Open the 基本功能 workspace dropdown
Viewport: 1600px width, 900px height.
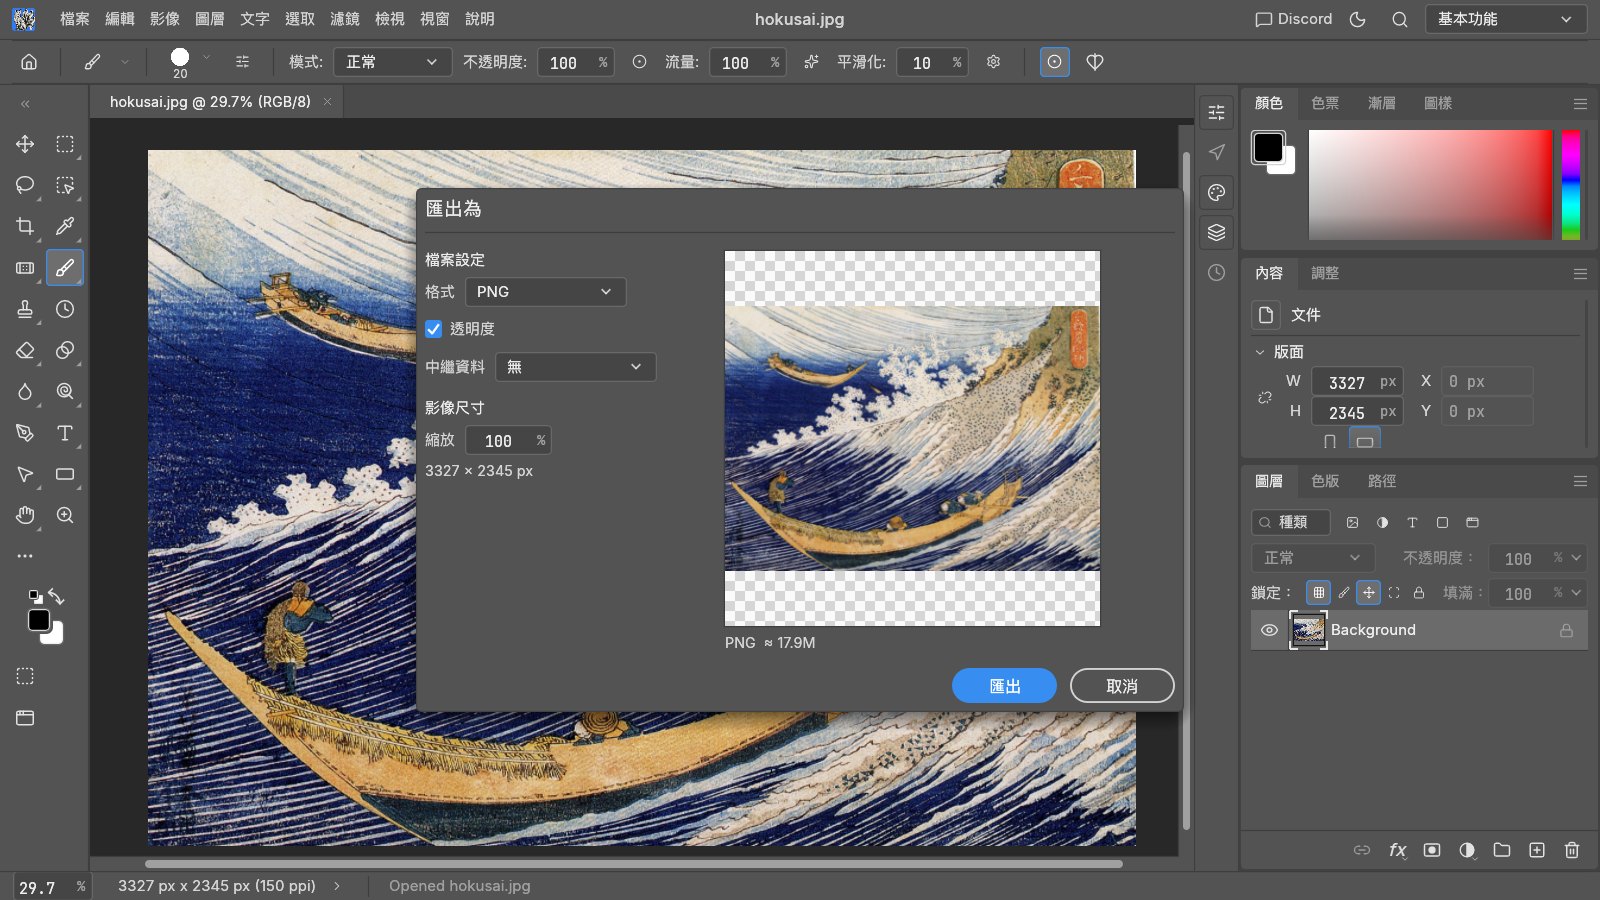[1505, 19]
